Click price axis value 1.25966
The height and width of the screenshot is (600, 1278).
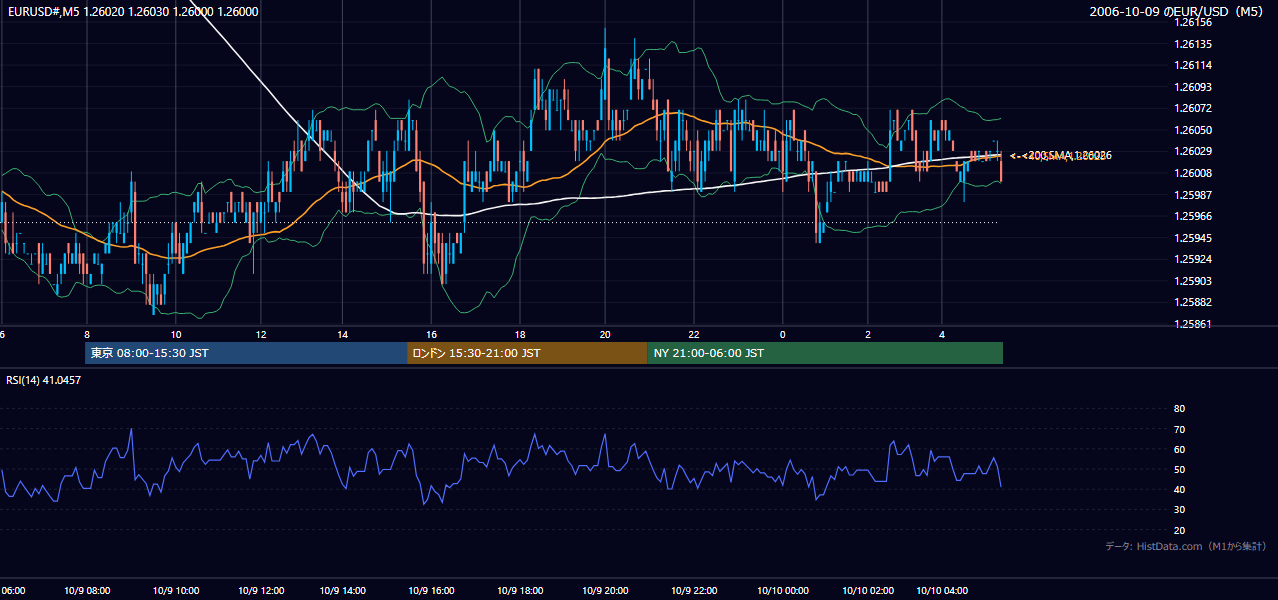1193,216
